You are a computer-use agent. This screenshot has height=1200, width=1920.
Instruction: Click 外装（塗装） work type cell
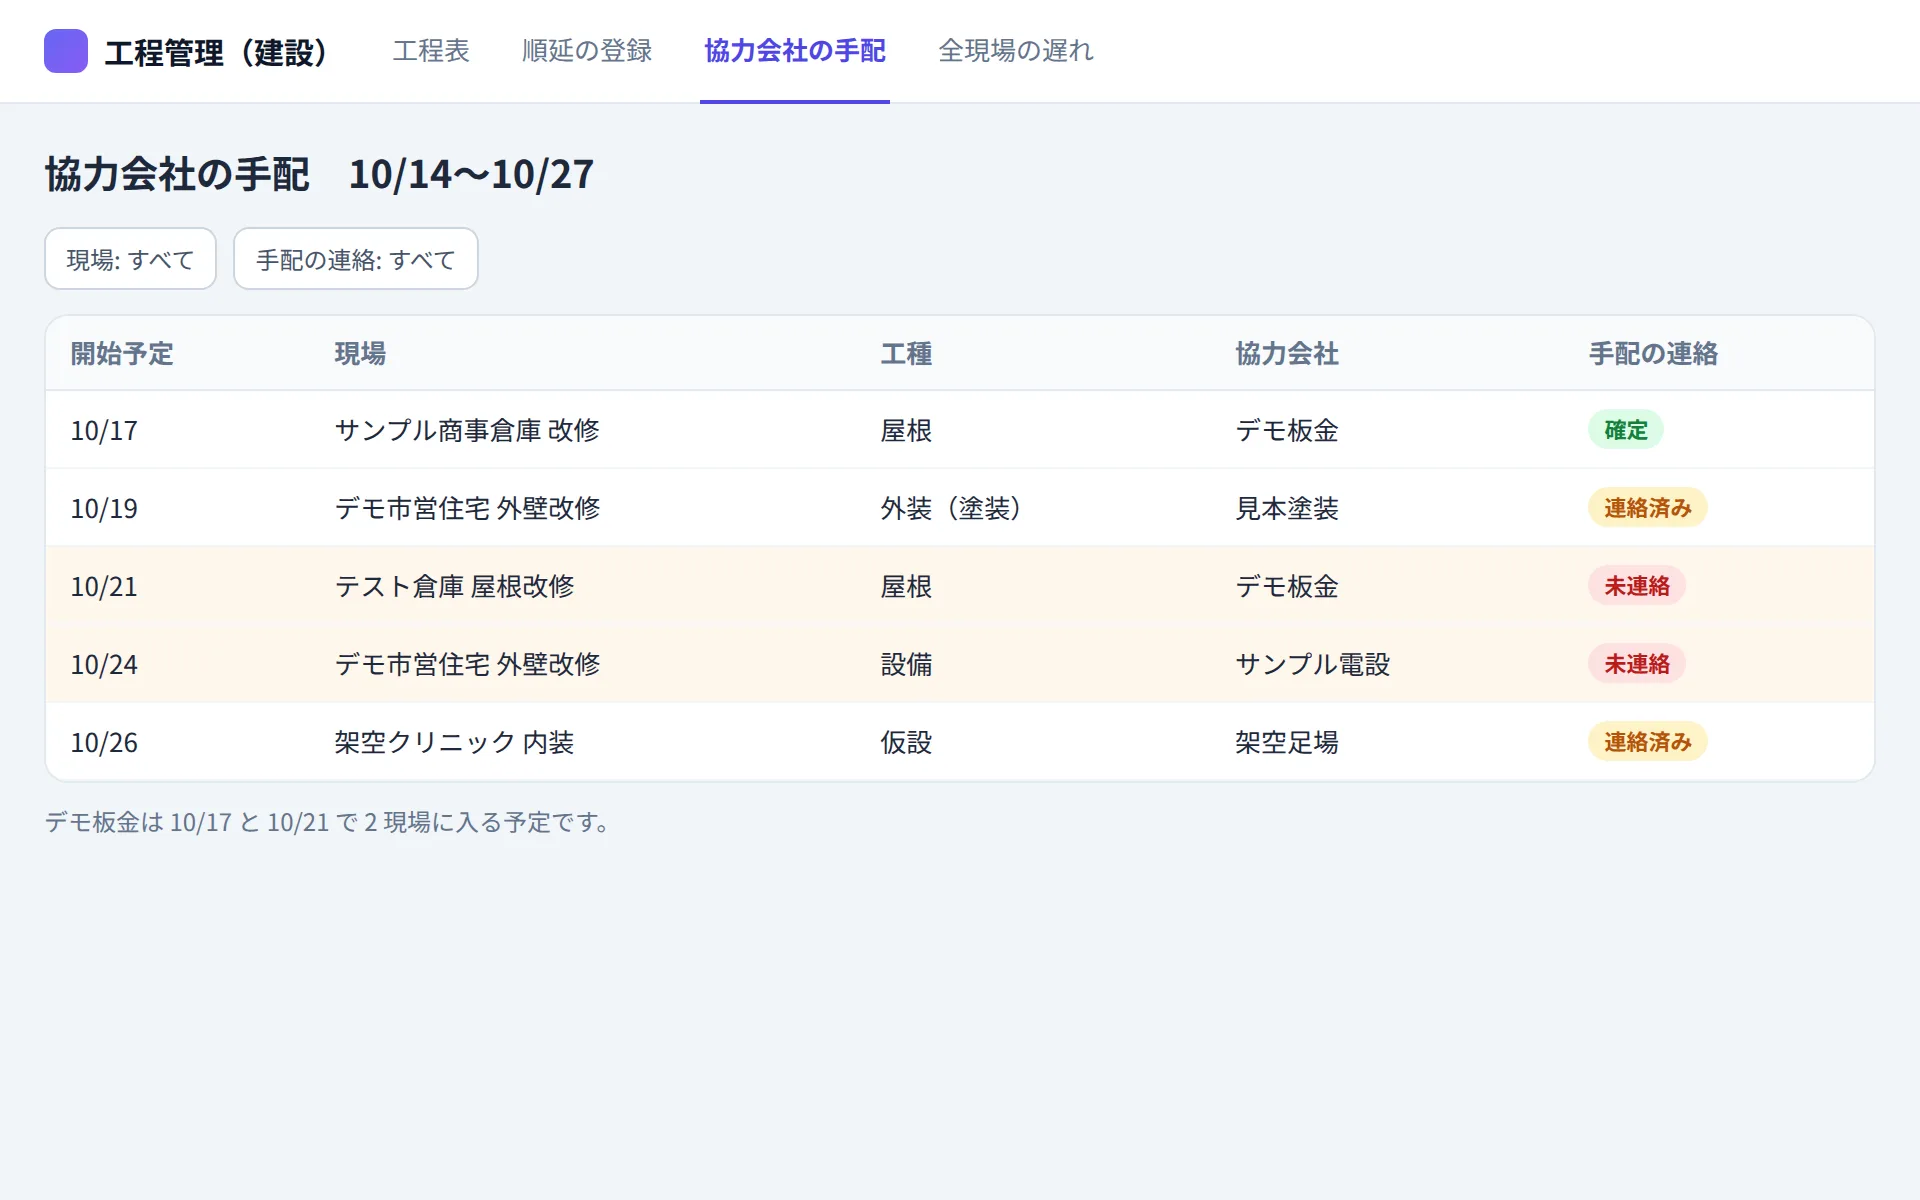click(950, 509)
